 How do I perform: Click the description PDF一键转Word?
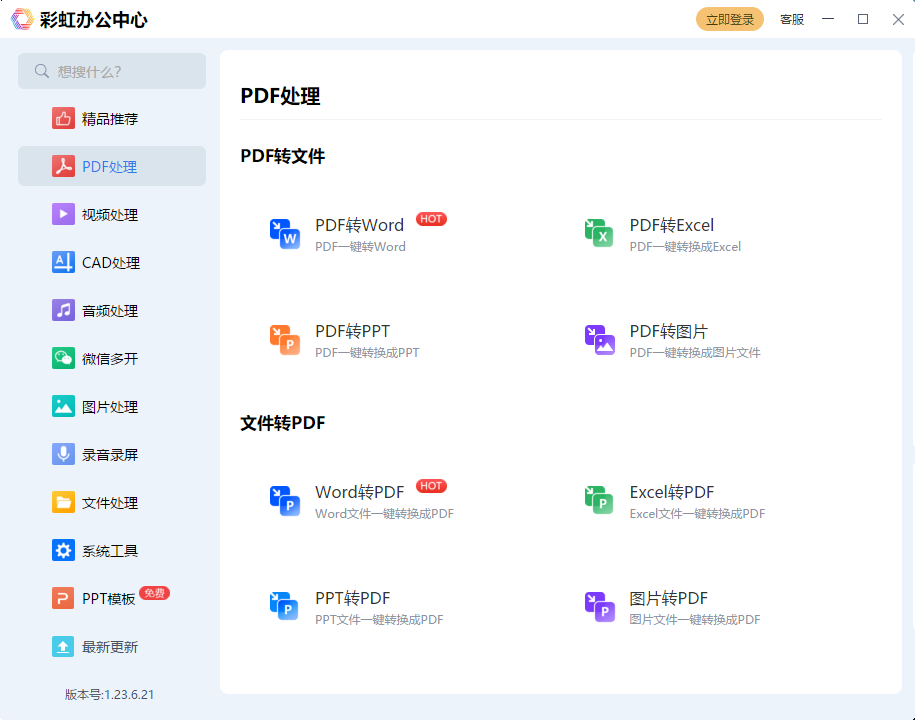pos(360,247)
